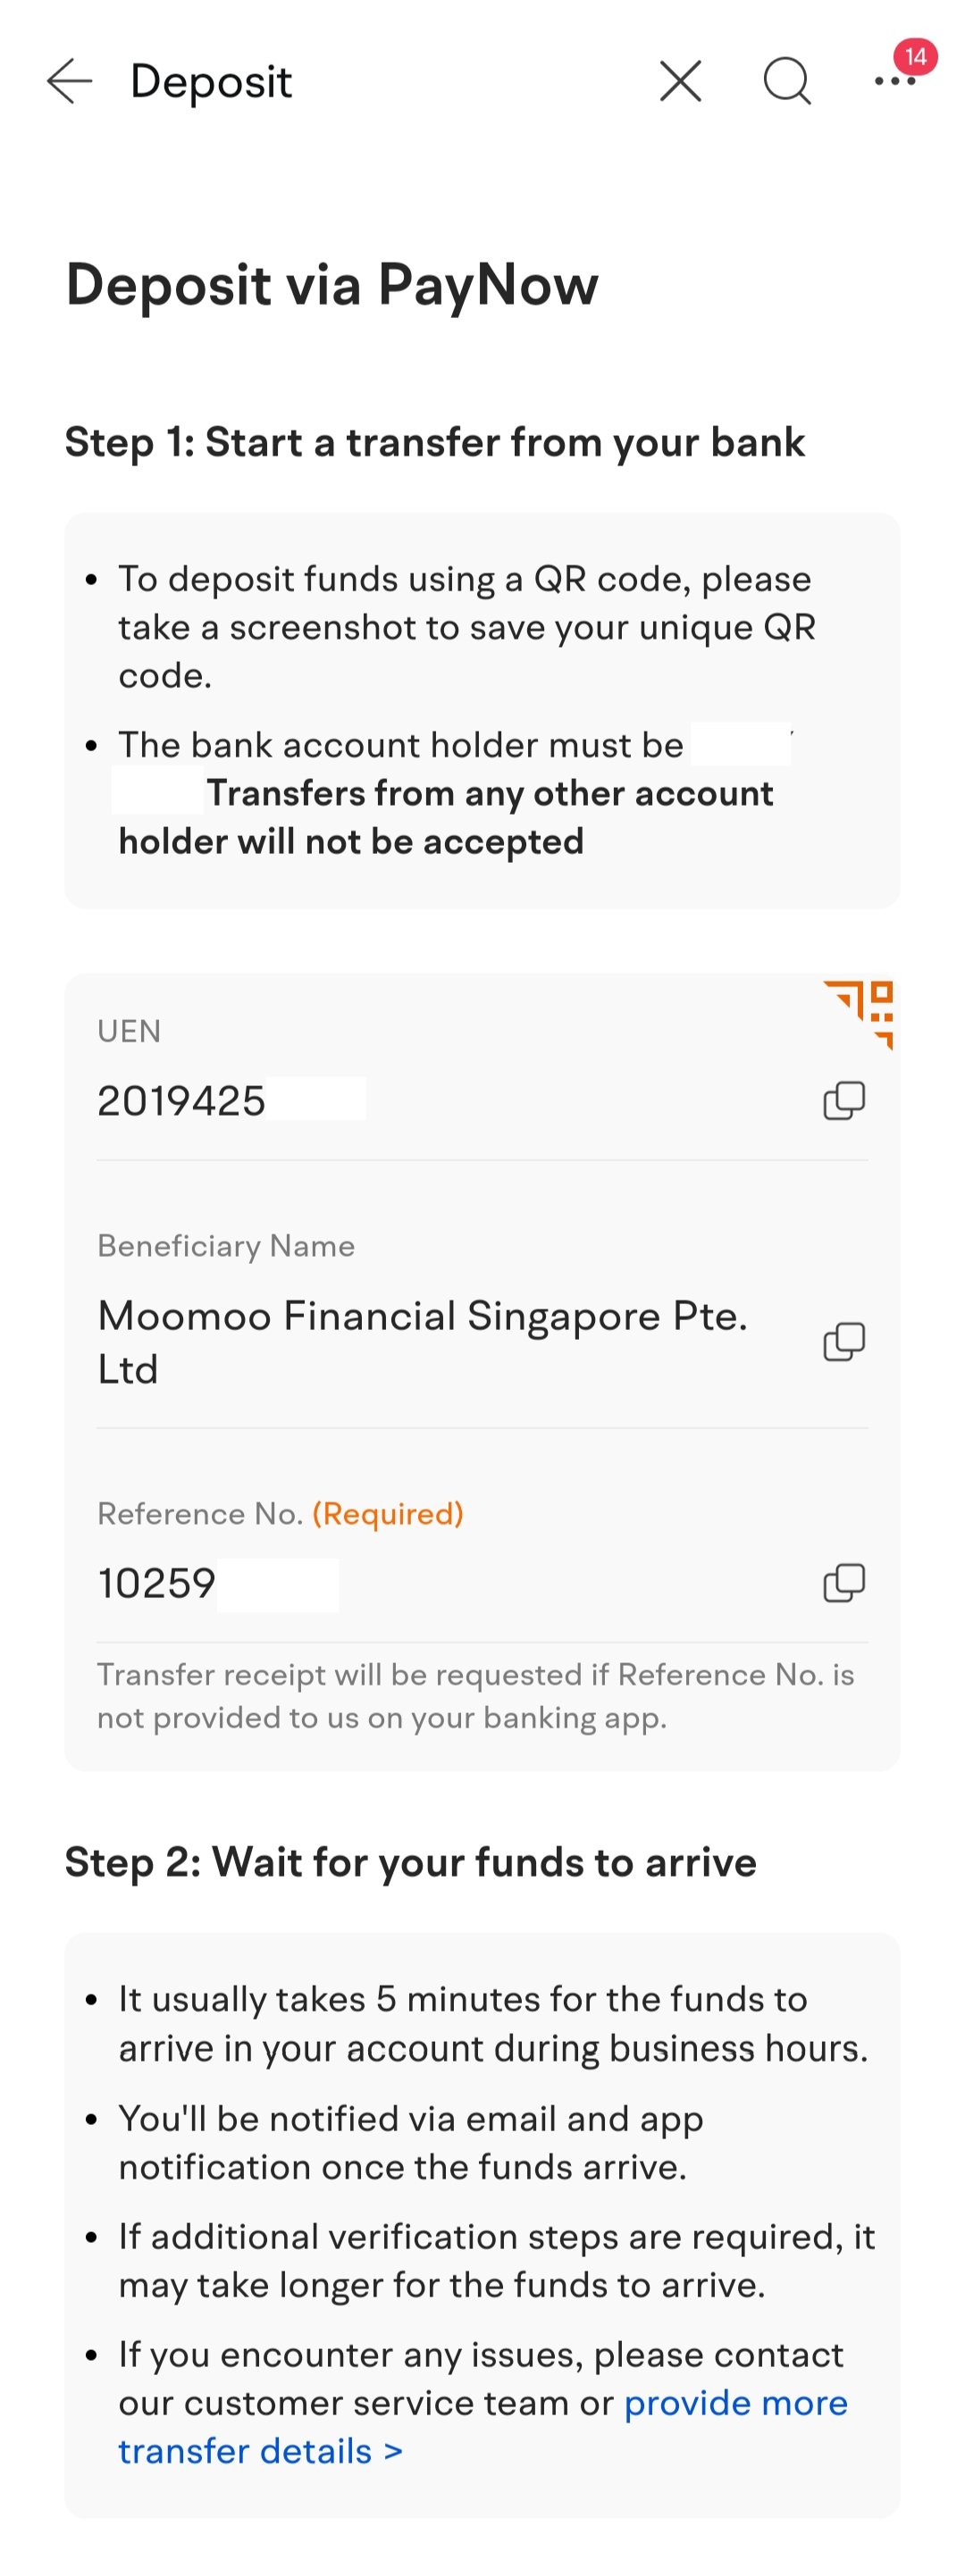Tap the Reference No. value 10259
The image size is (965, 2576).
[156, 1583]
